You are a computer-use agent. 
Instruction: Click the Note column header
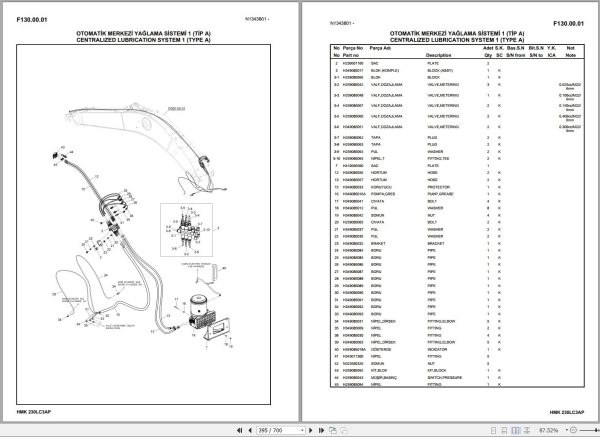(571, 55)
